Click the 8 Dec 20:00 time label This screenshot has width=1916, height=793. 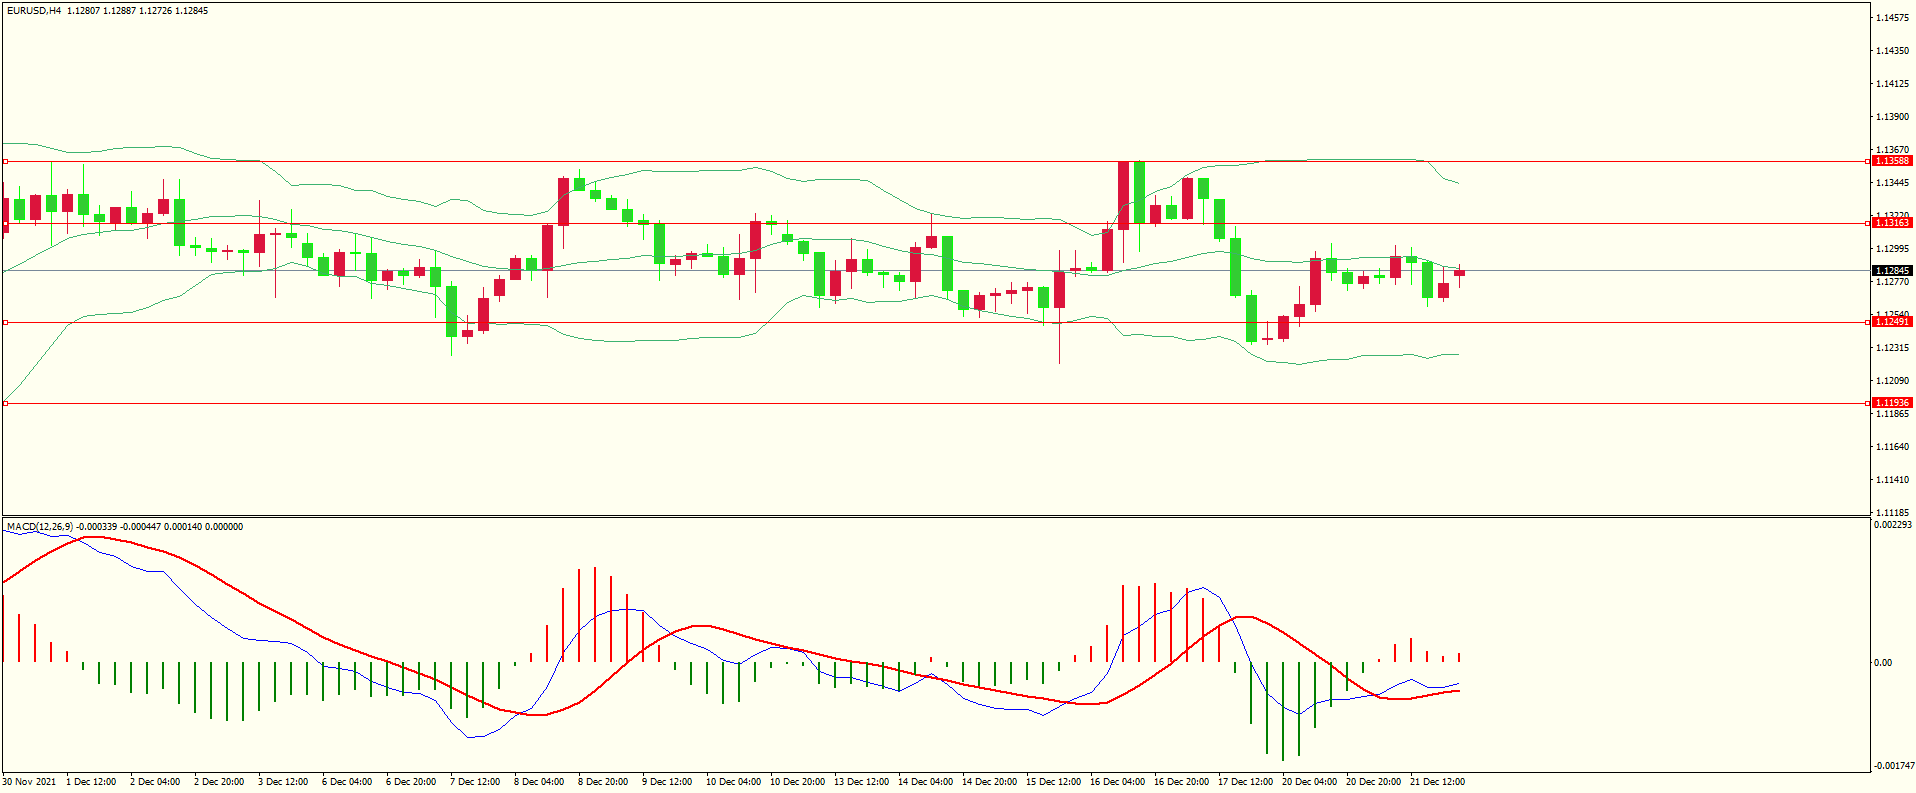coord(603,782)
